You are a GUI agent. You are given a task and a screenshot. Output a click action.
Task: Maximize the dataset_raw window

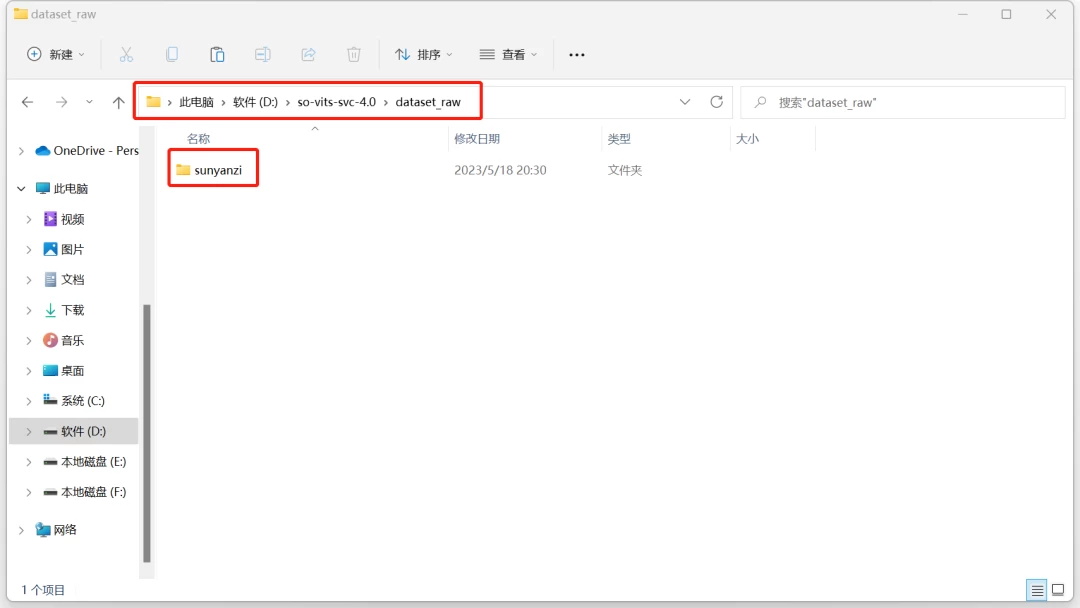[1006, 14]
